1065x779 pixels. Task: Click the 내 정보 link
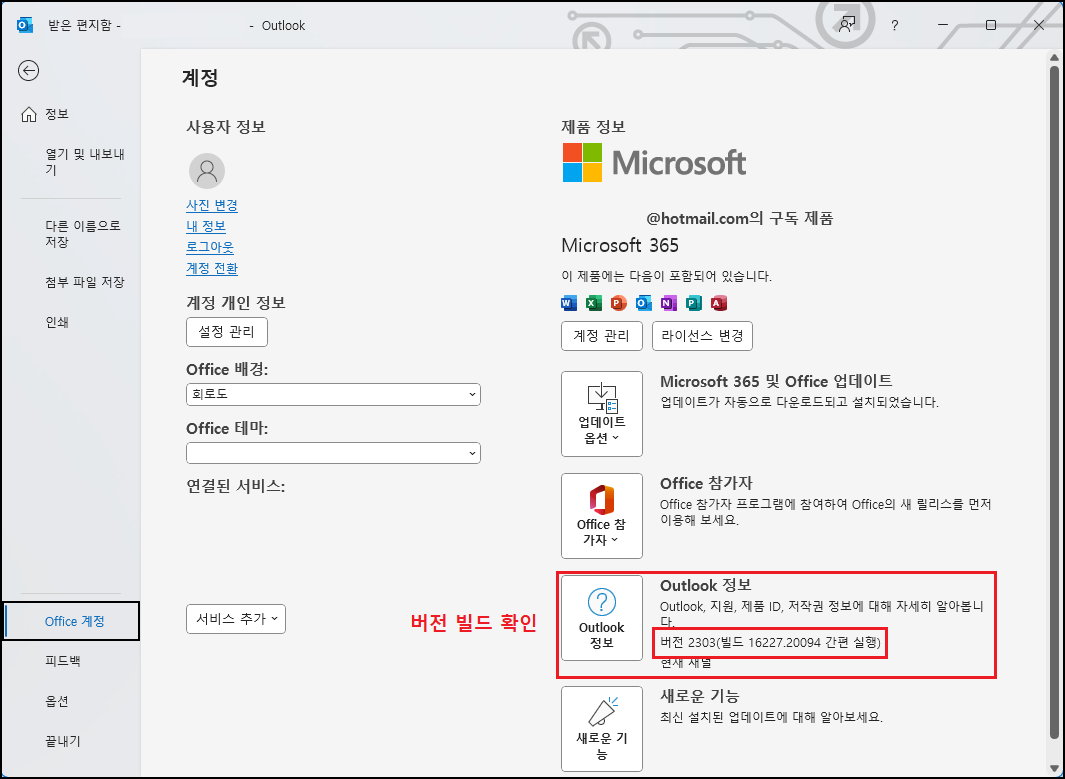206,226
